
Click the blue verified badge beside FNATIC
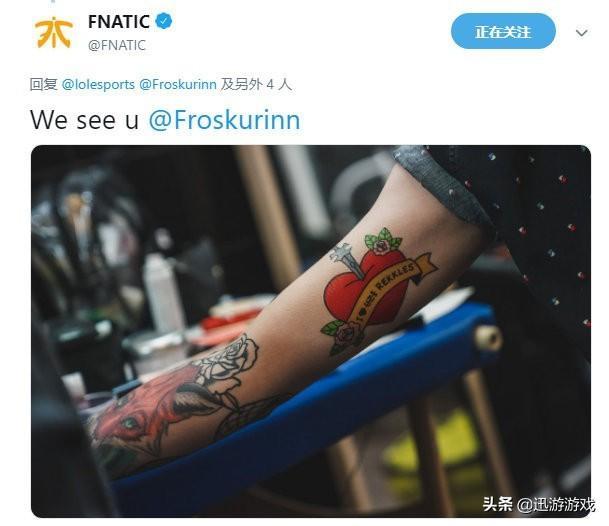coord(164,21)
